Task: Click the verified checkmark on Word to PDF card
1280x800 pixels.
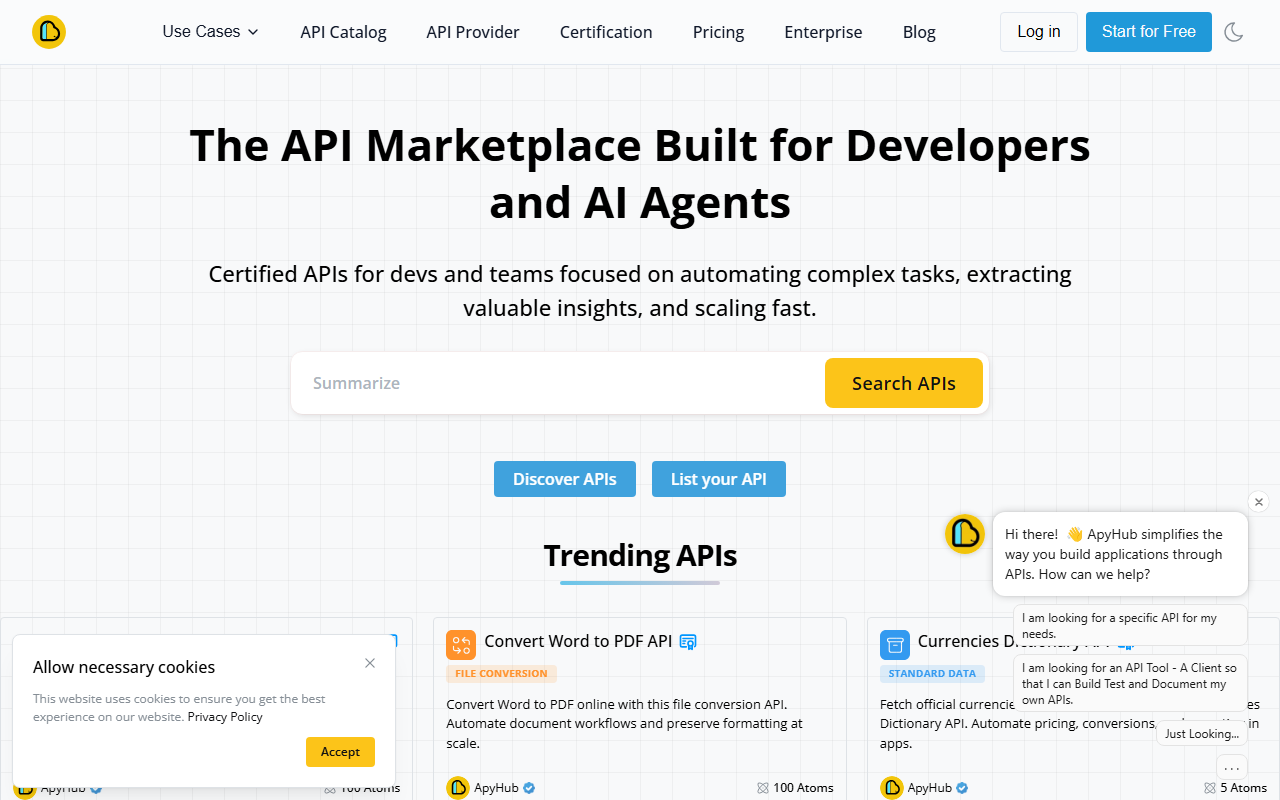Action: [529, 788]
